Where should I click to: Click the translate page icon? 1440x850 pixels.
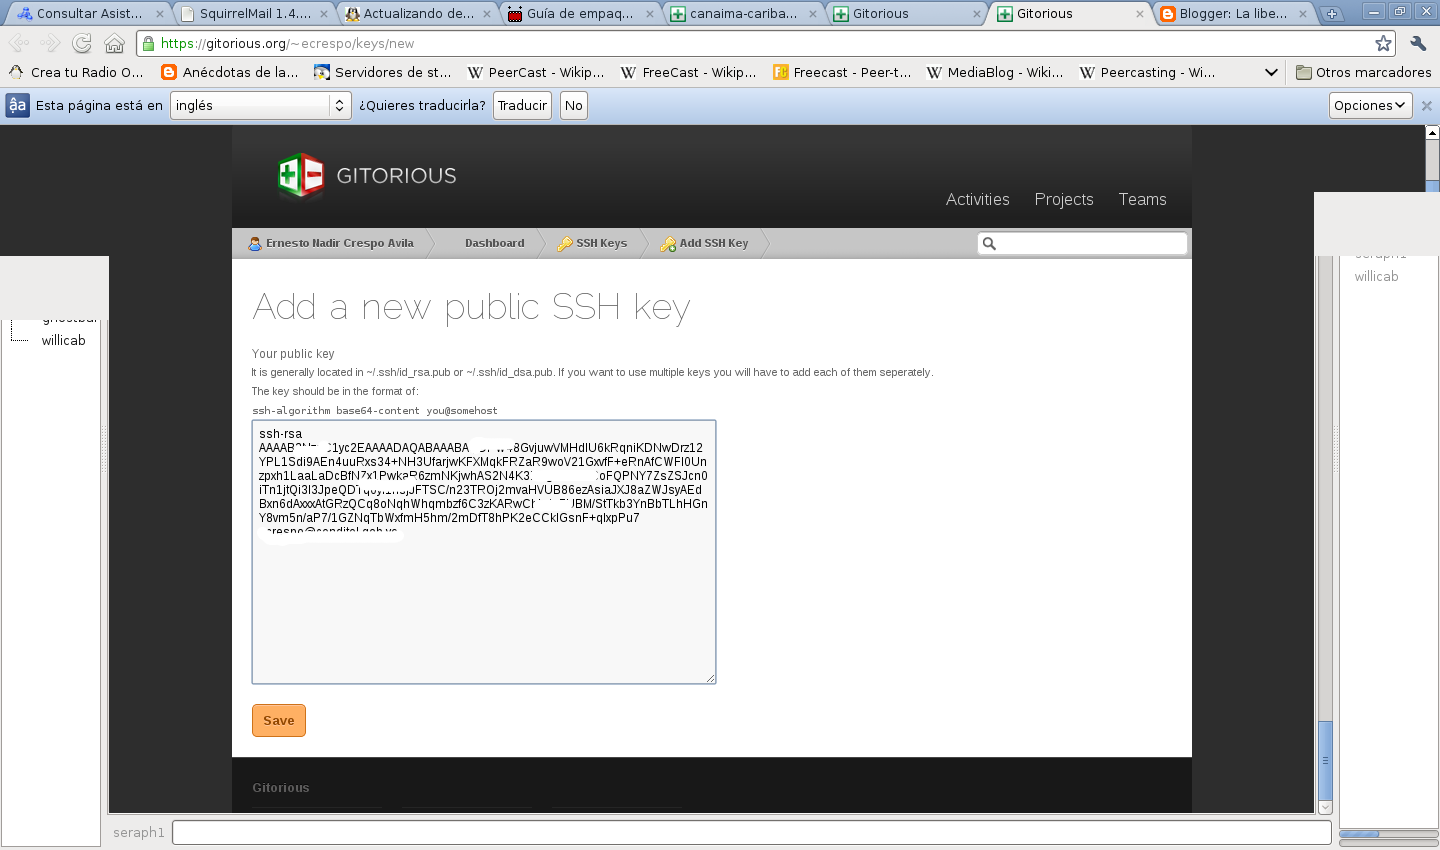coord(17,105)
